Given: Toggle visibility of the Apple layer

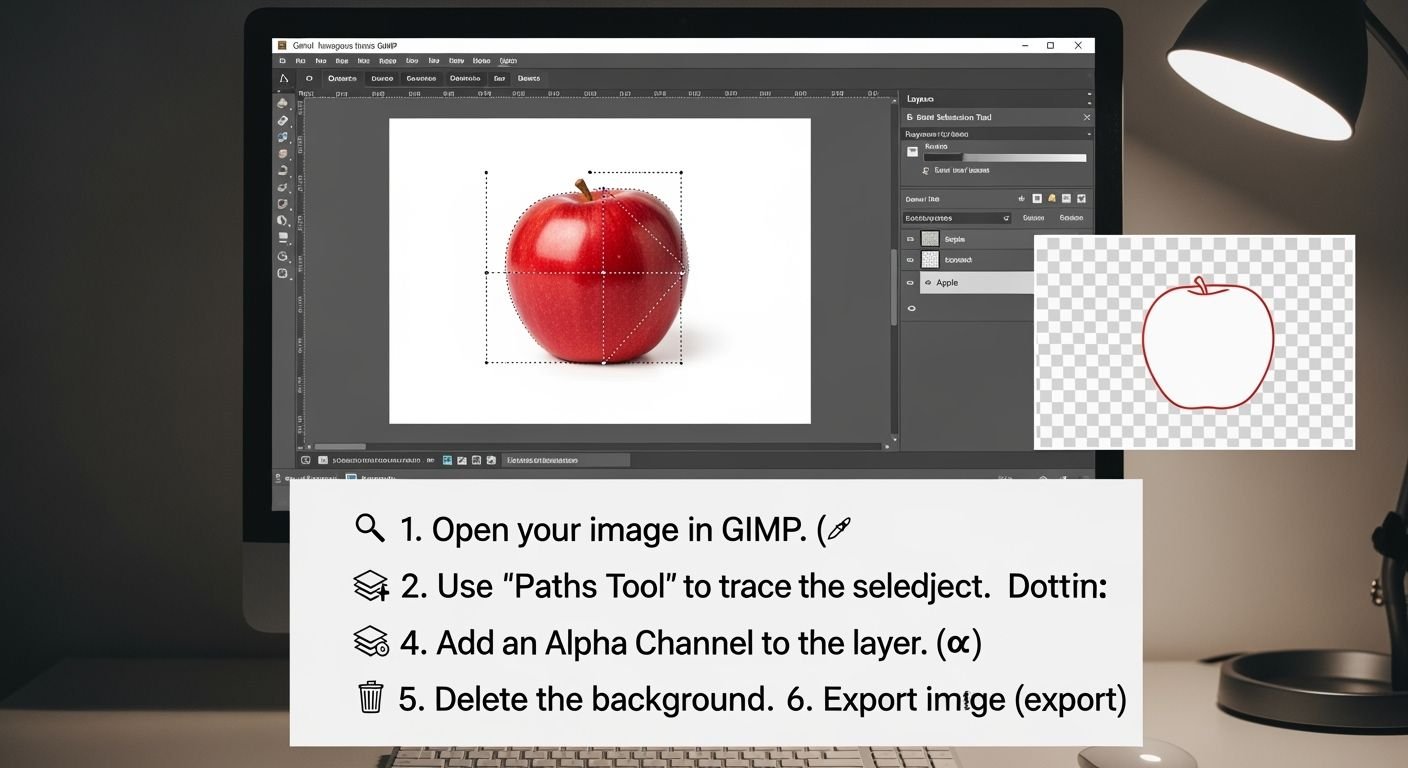Looking at the screenshot, I should point(910,283).
